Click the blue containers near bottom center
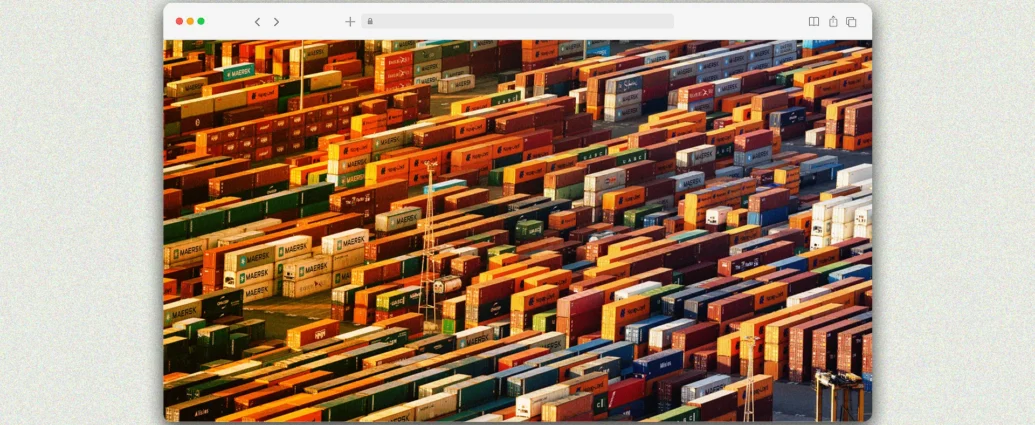Image resolution: width=1035 pixels, height=425 pixels. click(x=655, y=362)
